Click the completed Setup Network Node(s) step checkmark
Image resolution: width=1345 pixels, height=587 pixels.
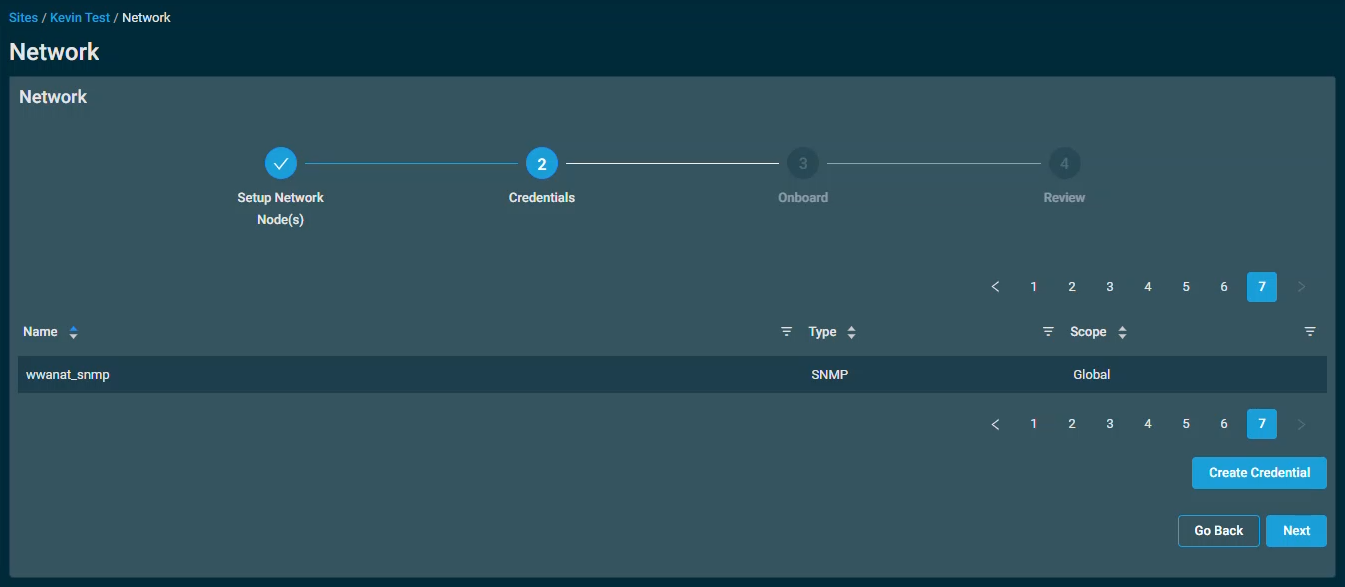tap(281, 163)
